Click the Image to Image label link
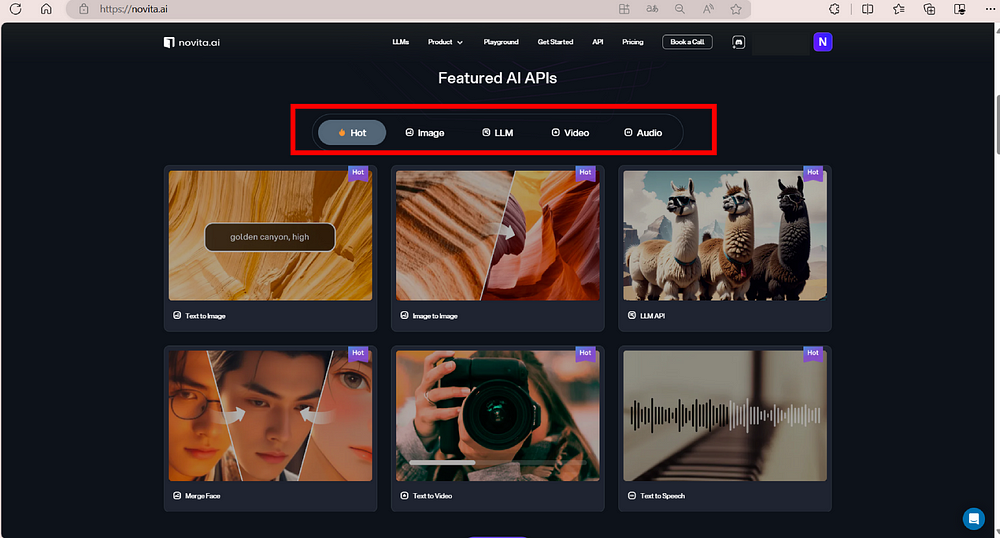The width and height of the screenshot is (1000, 538). 435,316
